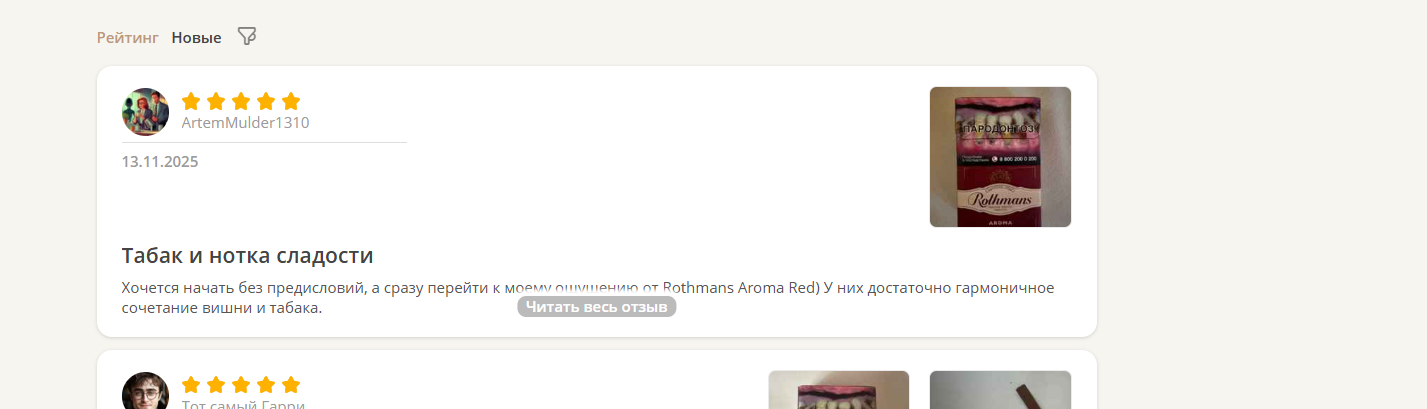The height and width of the screenshot is (409, 1427).
Task: Sort reviews by Рейтинг tab
Action: 128,38
